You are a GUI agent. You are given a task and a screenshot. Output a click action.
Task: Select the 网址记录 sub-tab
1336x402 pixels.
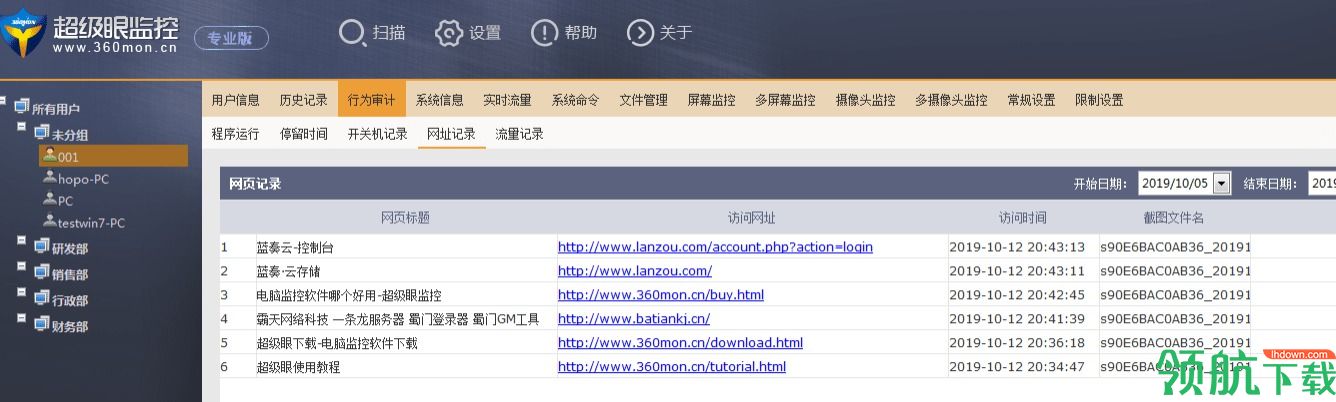(x=452, y=134)
